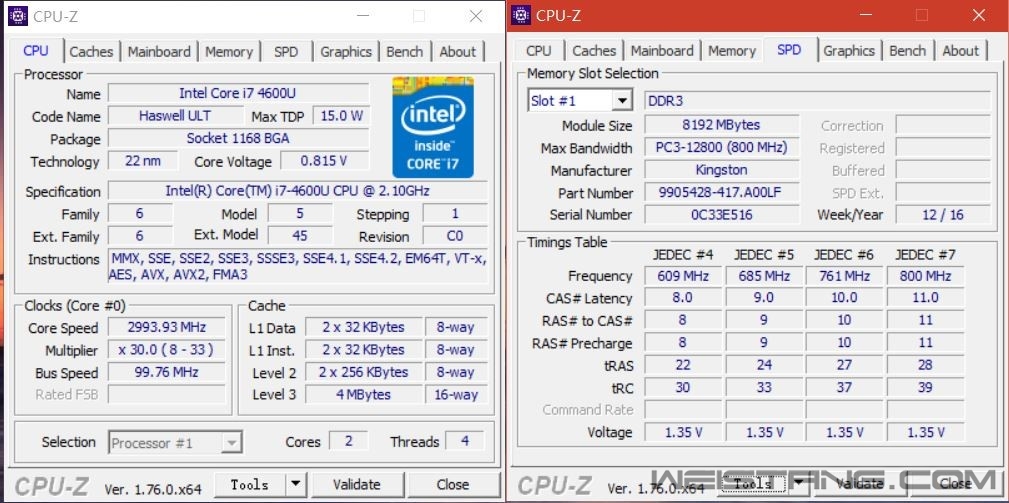Click Core Speed value 2993.93 MHz
This screenshot has height=503, width=1009.
tap(167, 327)
